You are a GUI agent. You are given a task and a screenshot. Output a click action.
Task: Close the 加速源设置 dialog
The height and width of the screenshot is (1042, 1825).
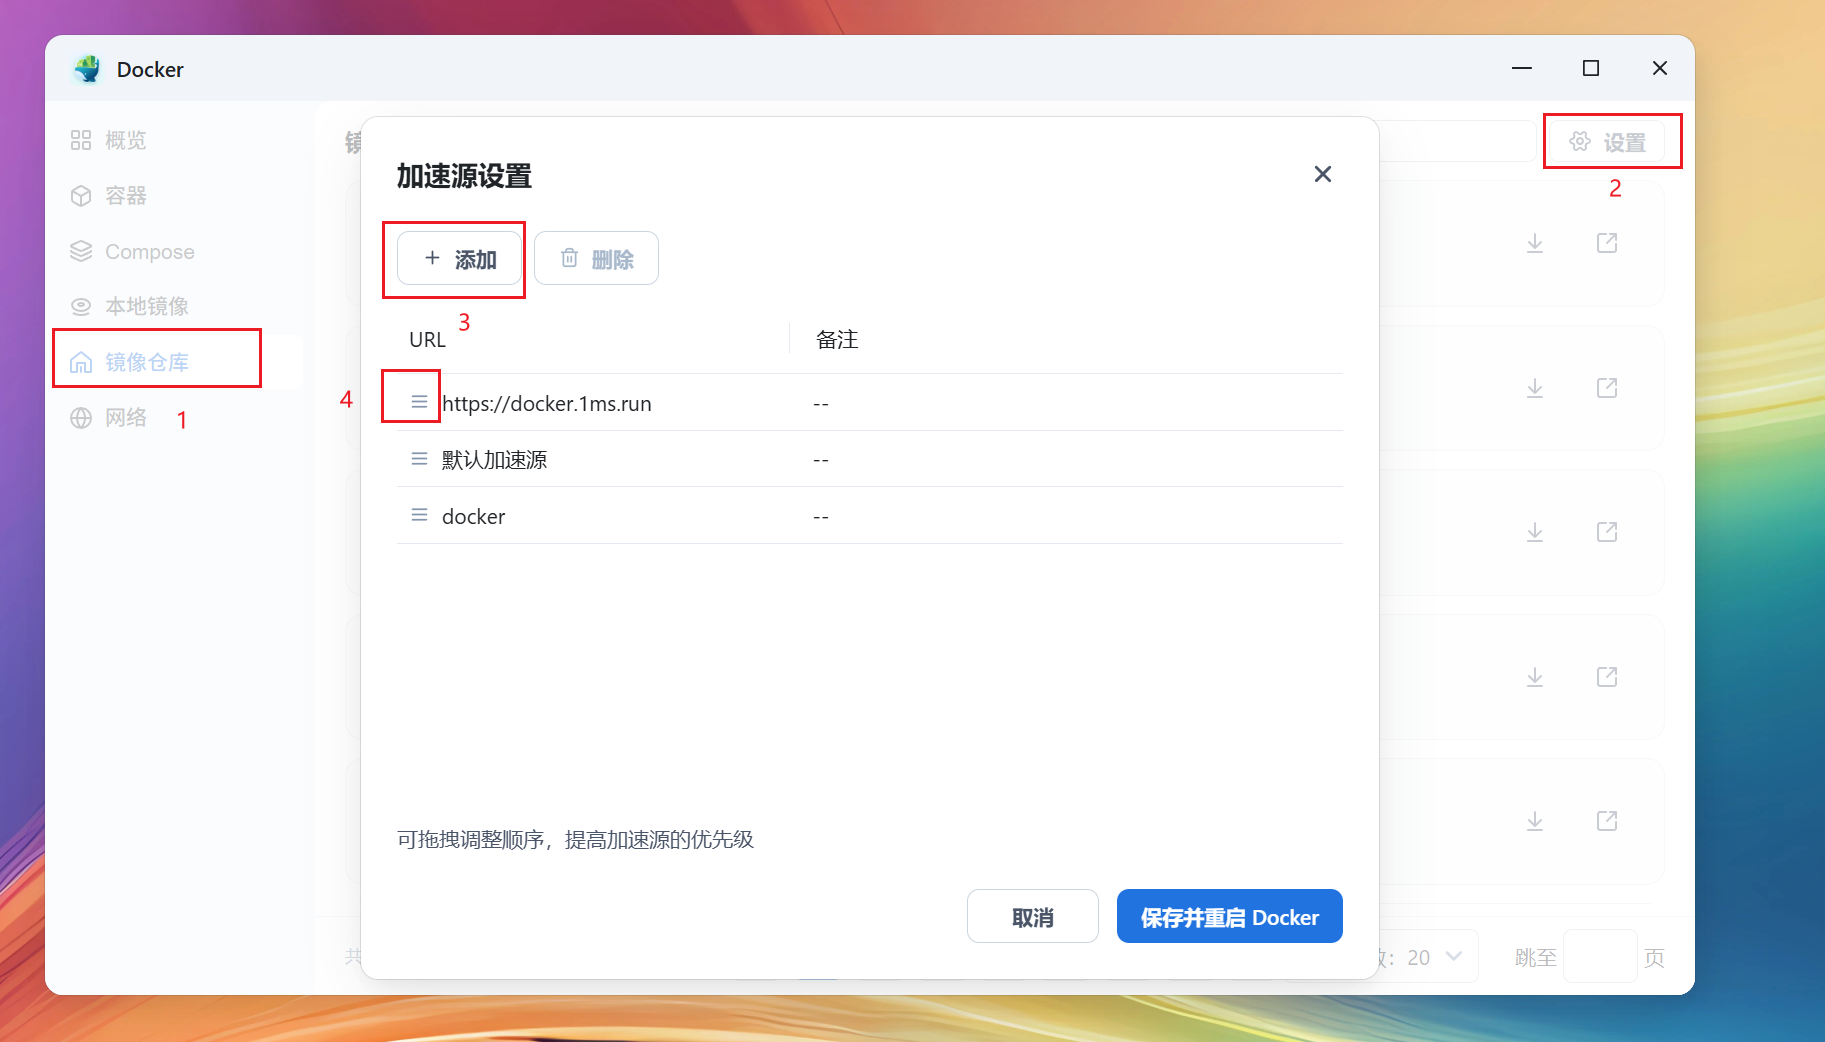(x=1323, y=174)
